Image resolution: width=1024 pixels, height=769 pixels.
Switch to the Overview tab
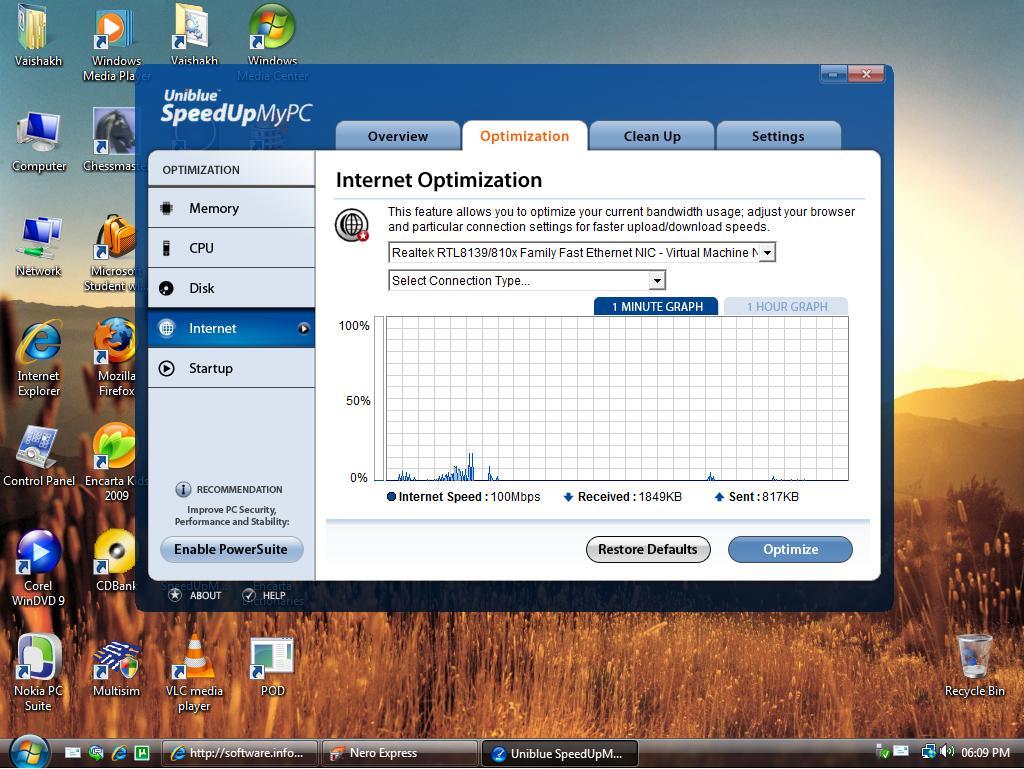(397, 136)
